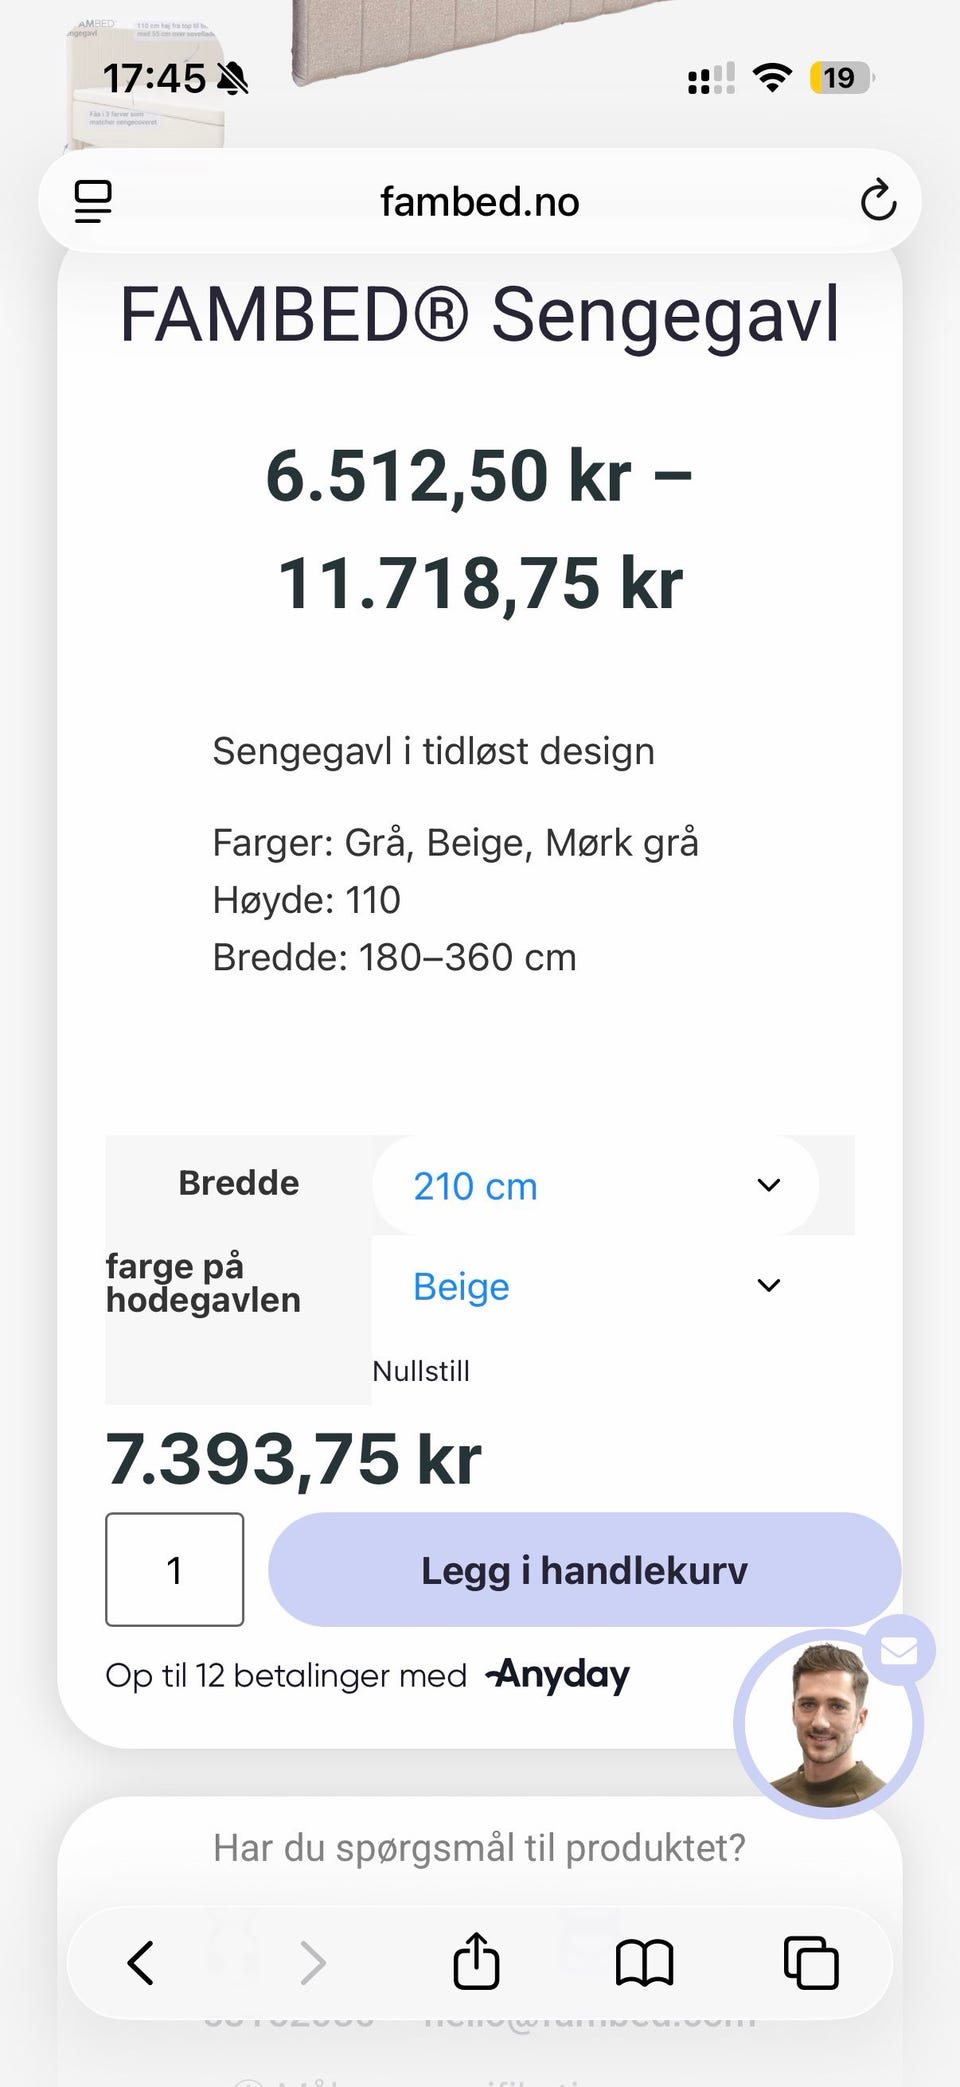Open the Bredde 210 cm dropdown
The image size is (960, 2087).
596,1185
